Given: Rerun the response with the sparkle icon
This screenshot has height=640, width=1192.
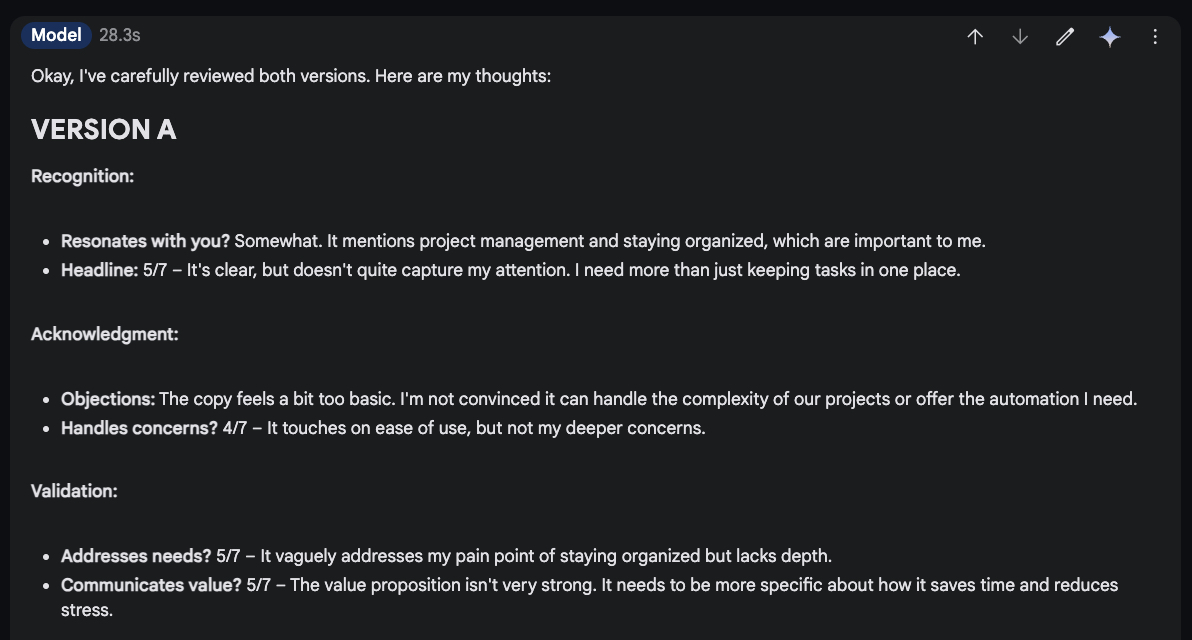Looking at the screenshot, I should 1110,36.
